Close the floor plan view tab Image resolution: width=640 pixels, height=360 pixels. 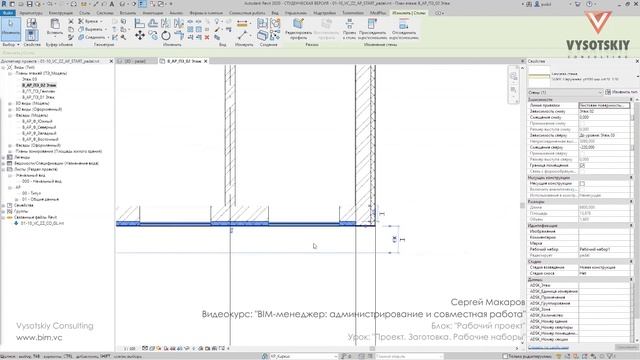[x=206, y=61]
